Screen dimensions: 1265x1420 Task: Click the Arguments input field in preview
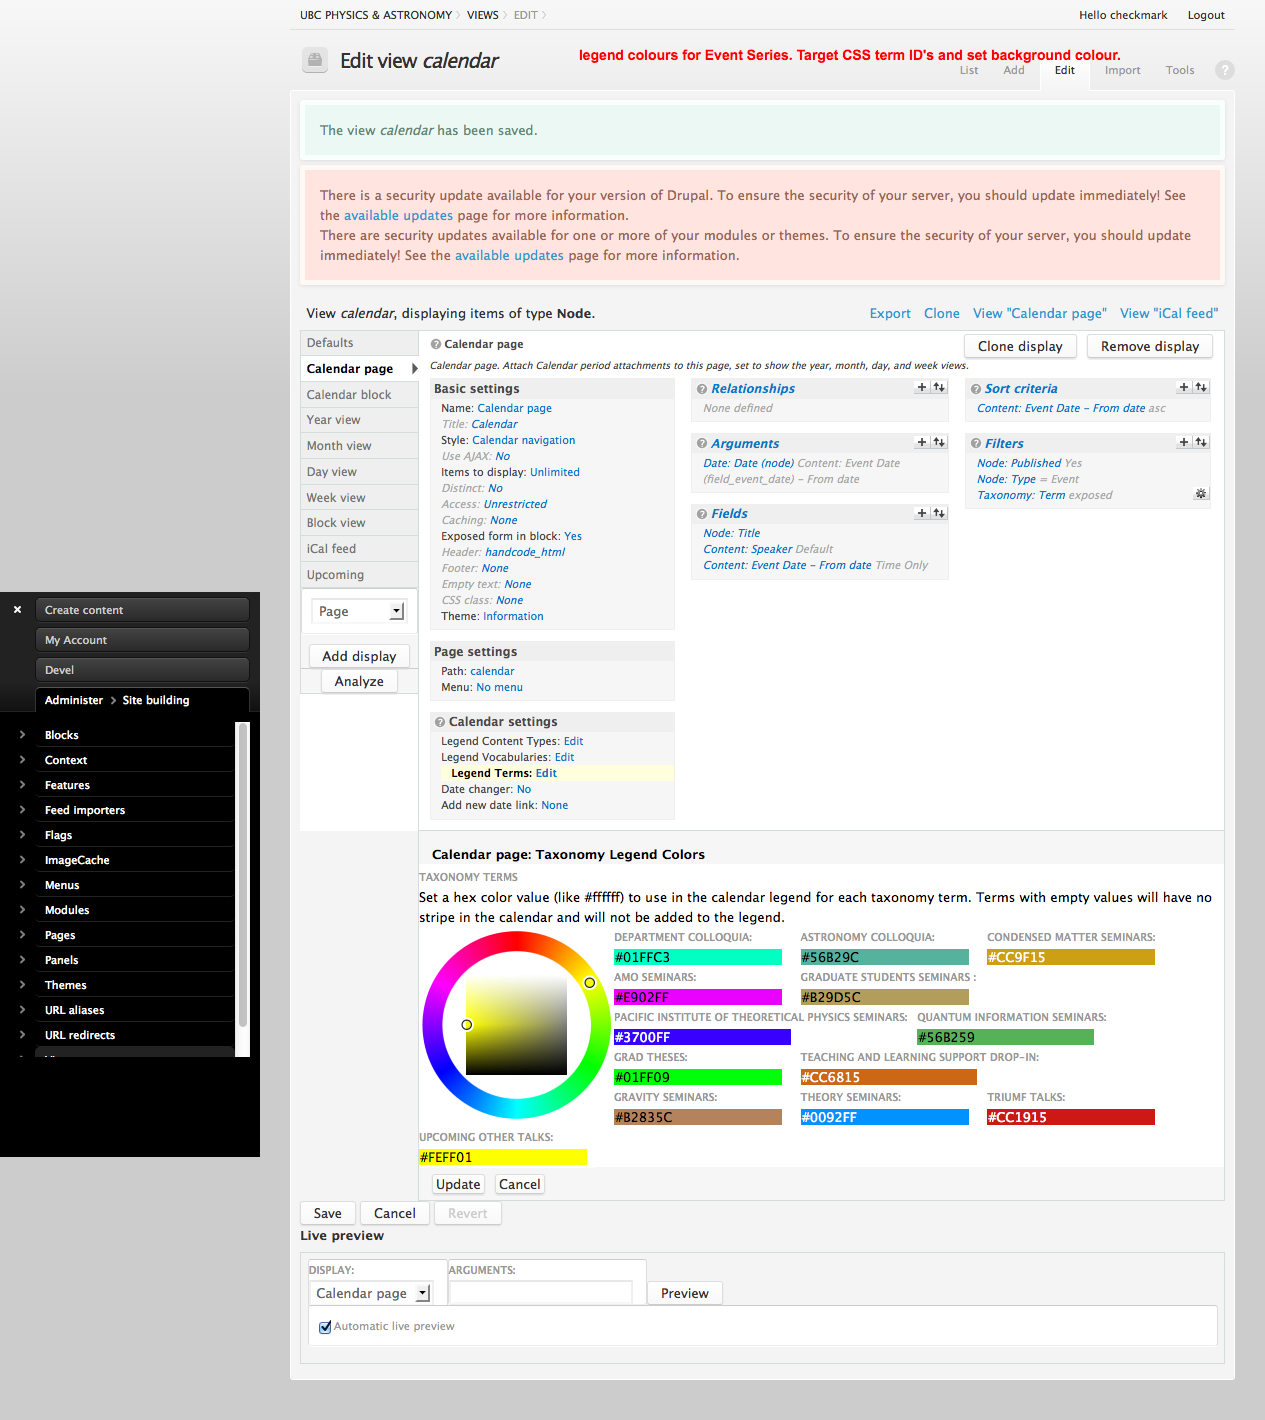pyautogui.click(x=541, y=1293)
